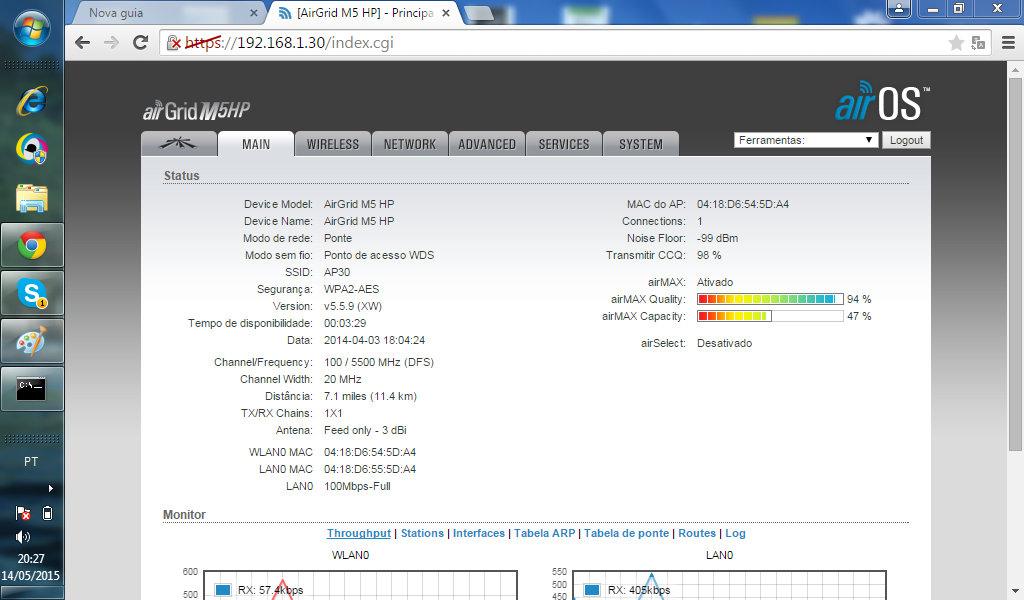
Task: Open the Tabela de ponte link
Action: pos(626,533)
